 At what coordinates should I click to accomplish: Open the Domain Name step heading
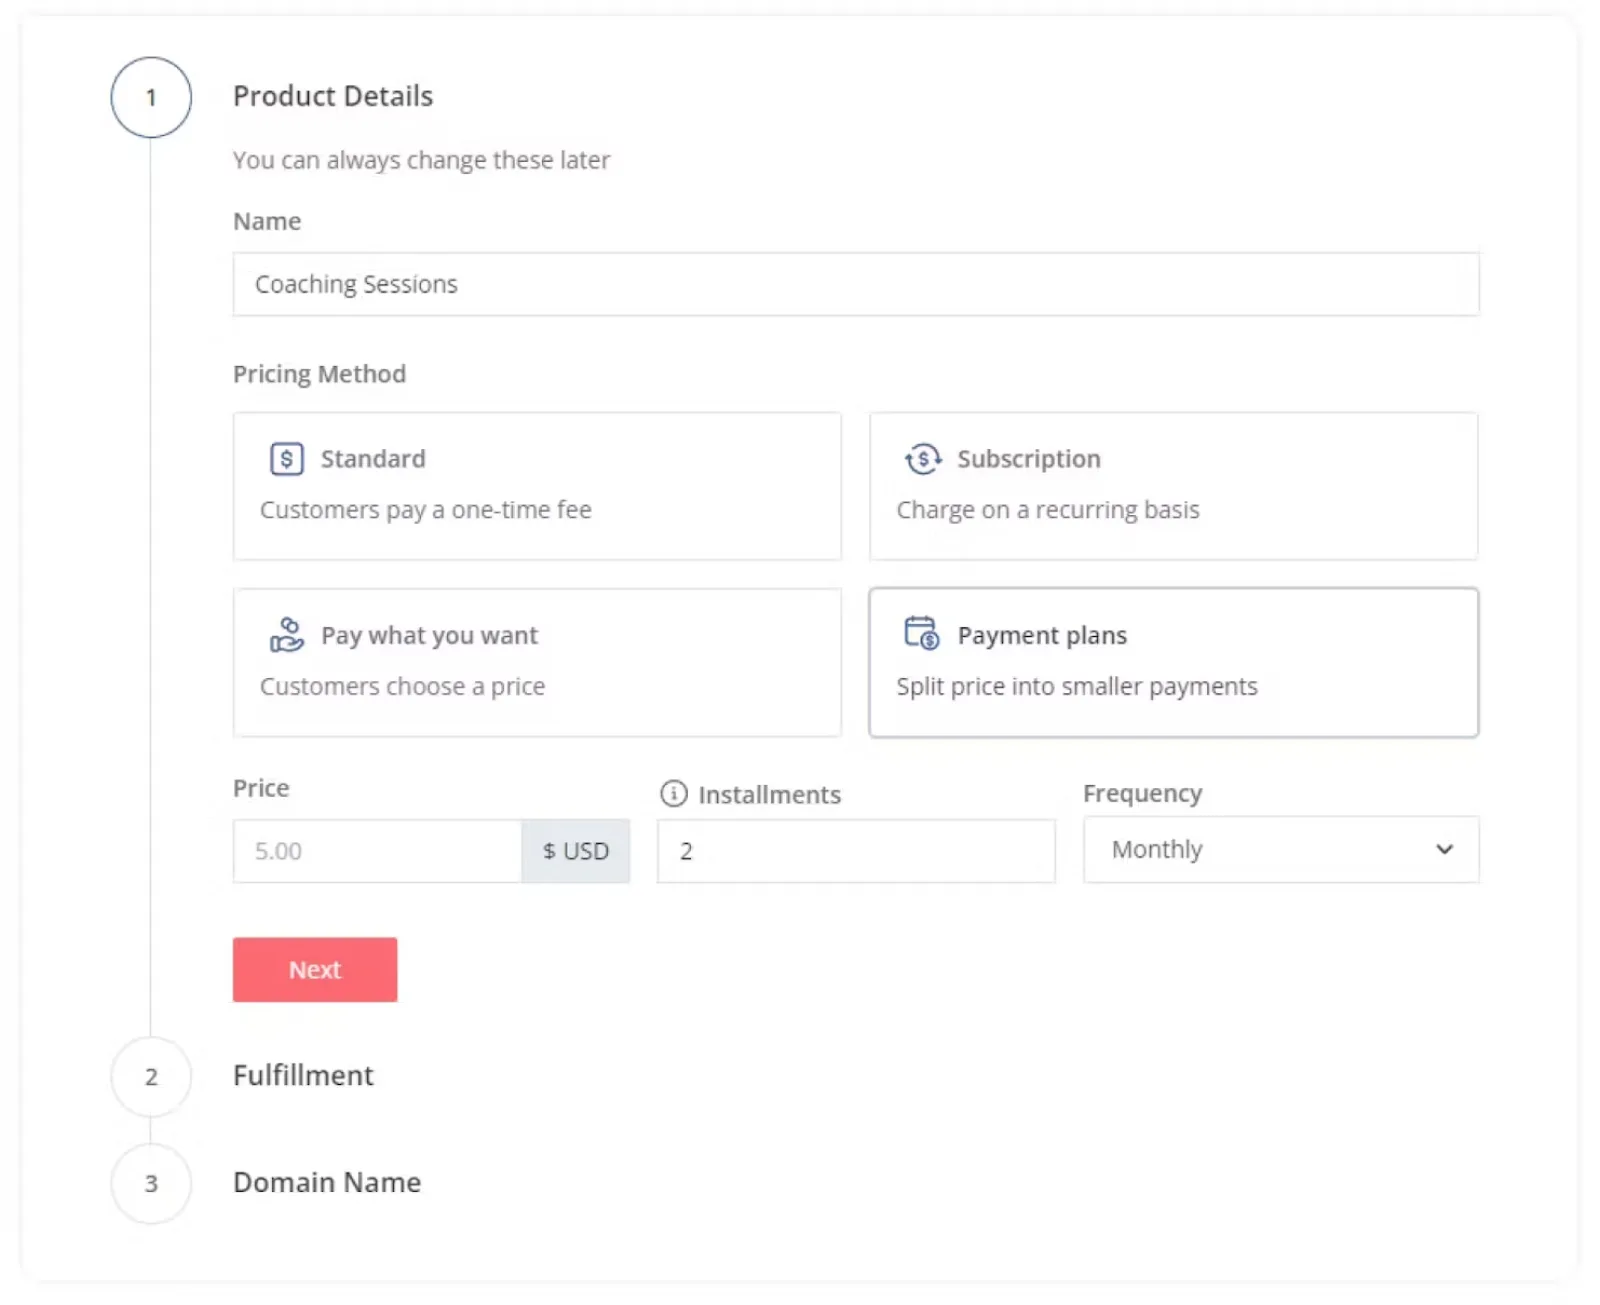click(x=327, y=1183)
